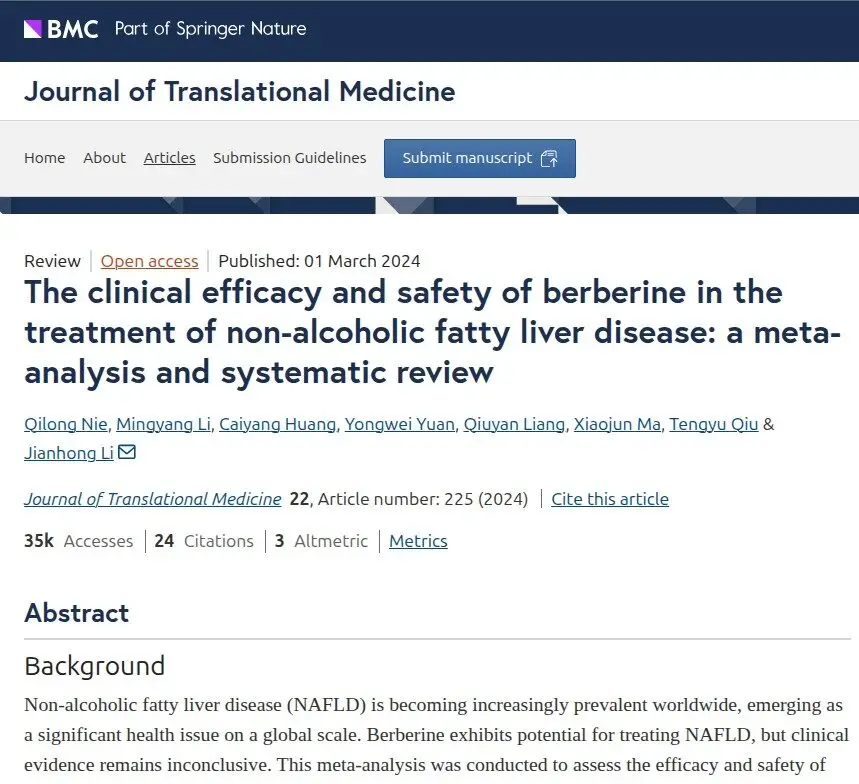Open author Tengyu Qiu link
Viewport: 859px width, 784px height.
(x=713, y=424)
